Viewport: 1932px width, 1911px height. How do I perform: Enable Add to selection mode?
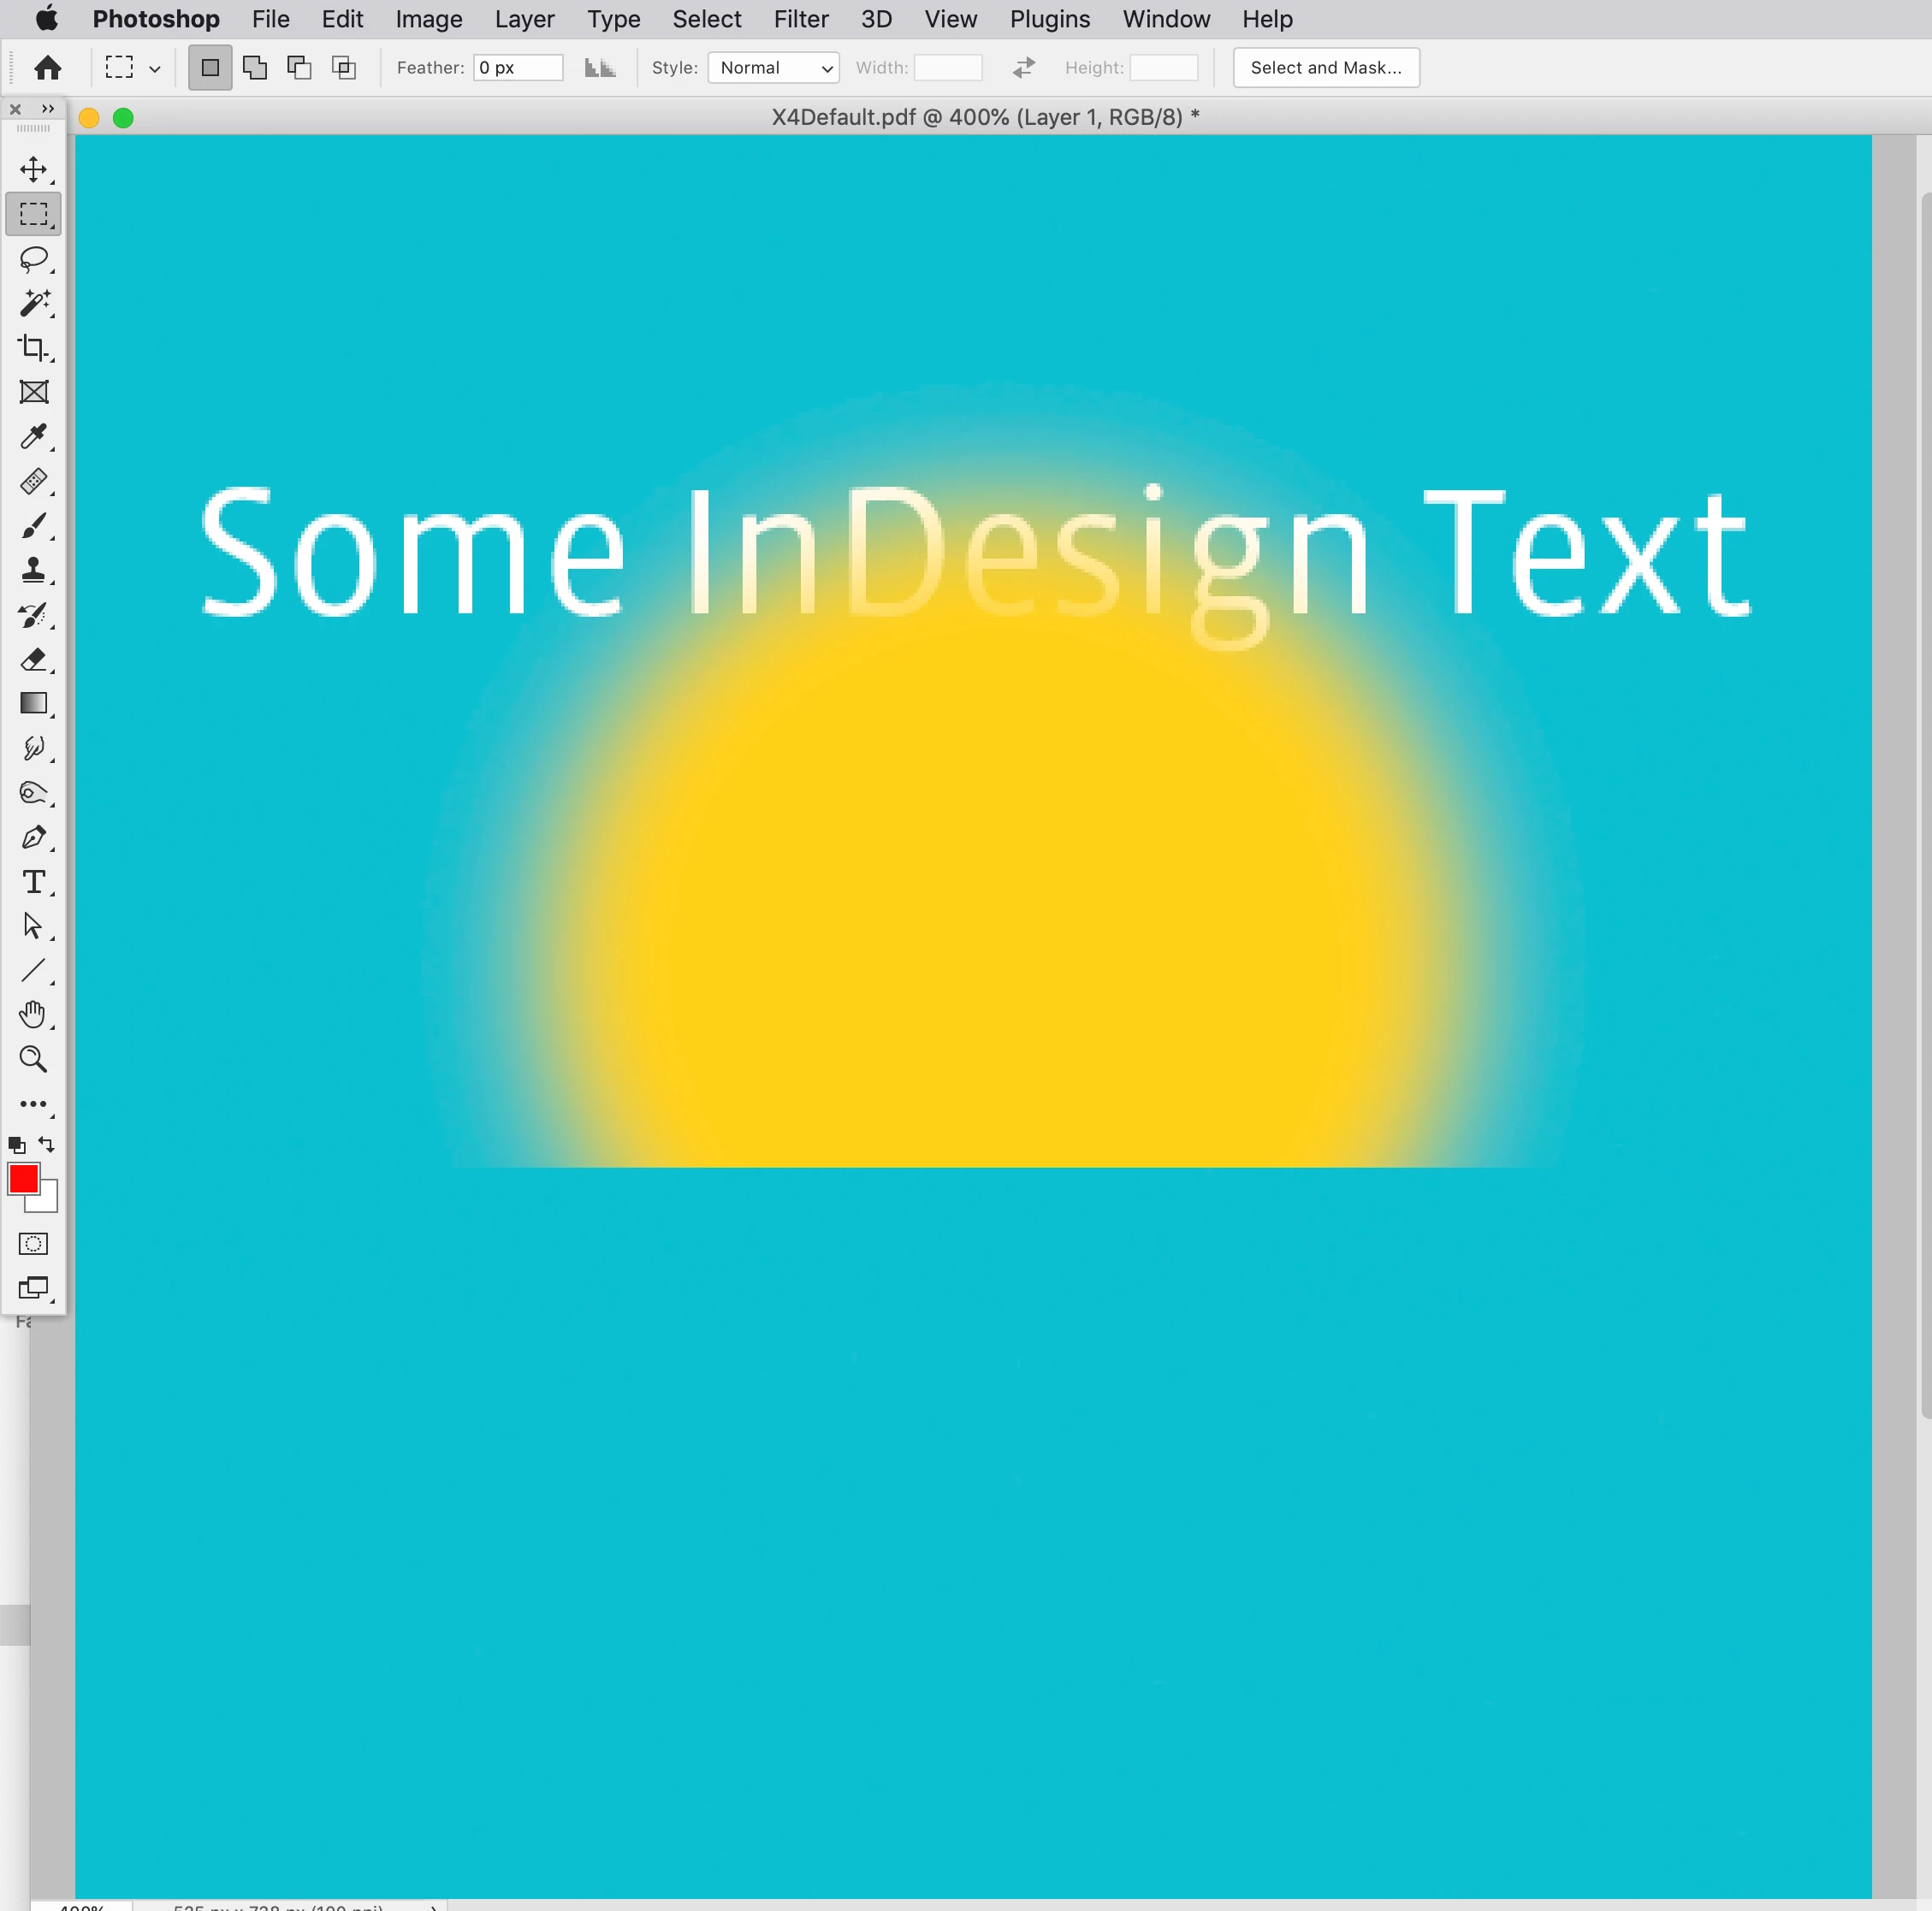click(255, 68)
